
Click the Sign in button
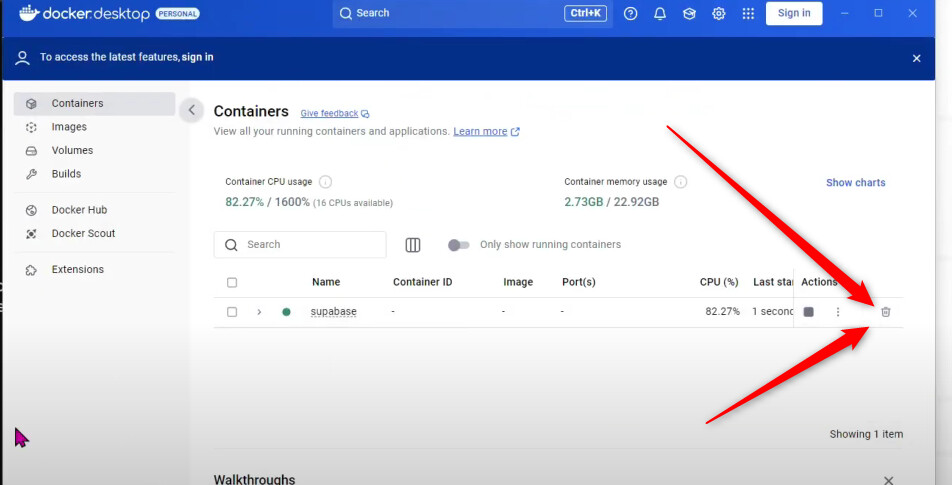point(794,13)
